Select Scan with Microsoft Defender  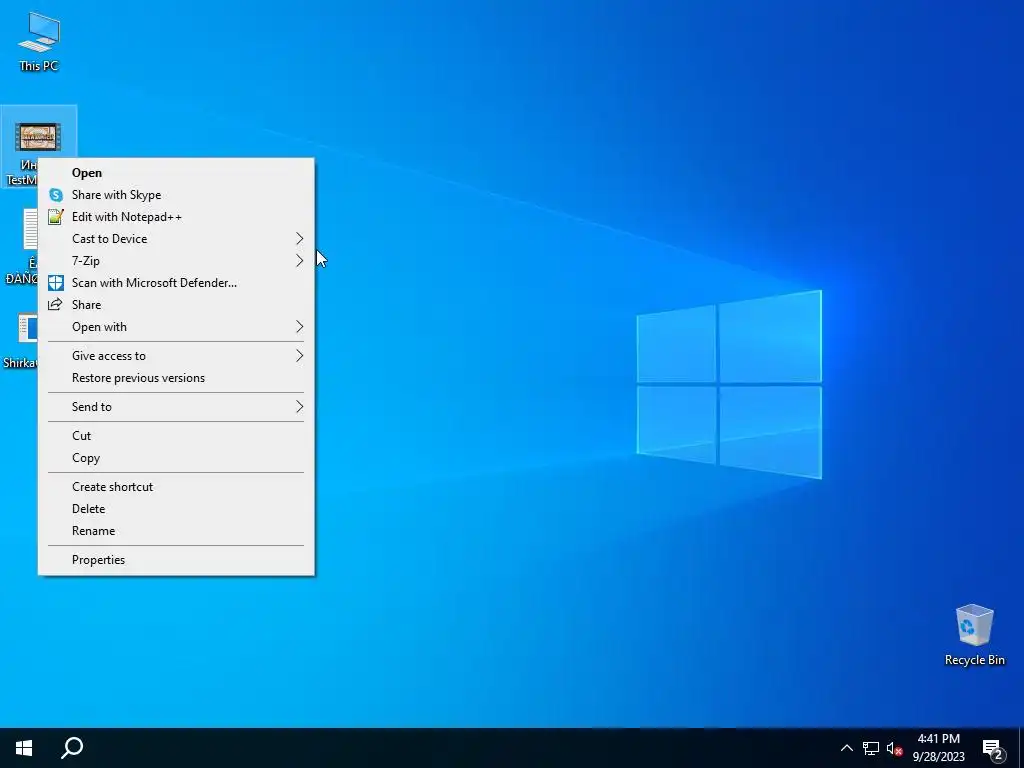[x=176, y=283]
